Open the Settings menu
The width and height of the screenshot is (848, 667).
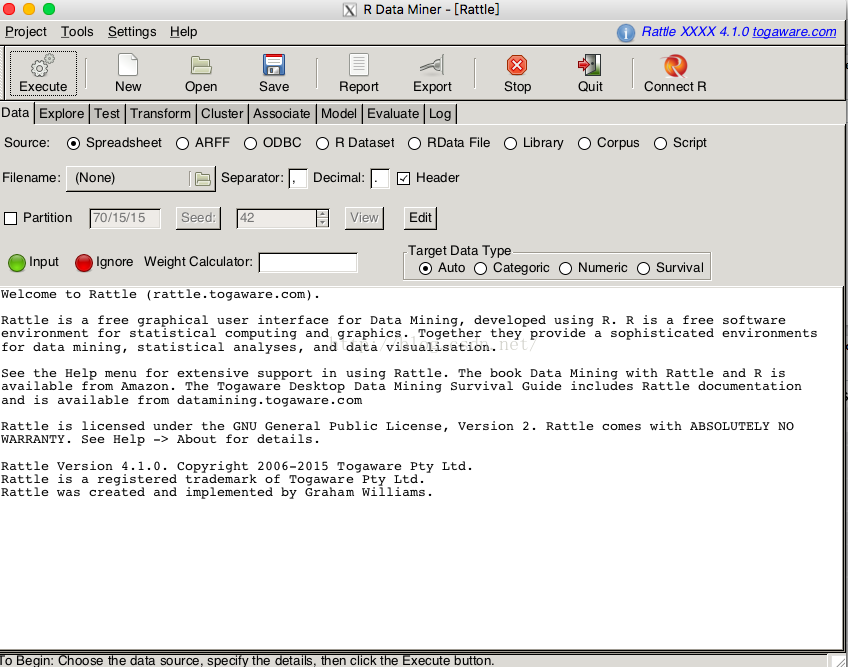pyautogui.click(x=132, y=32)
